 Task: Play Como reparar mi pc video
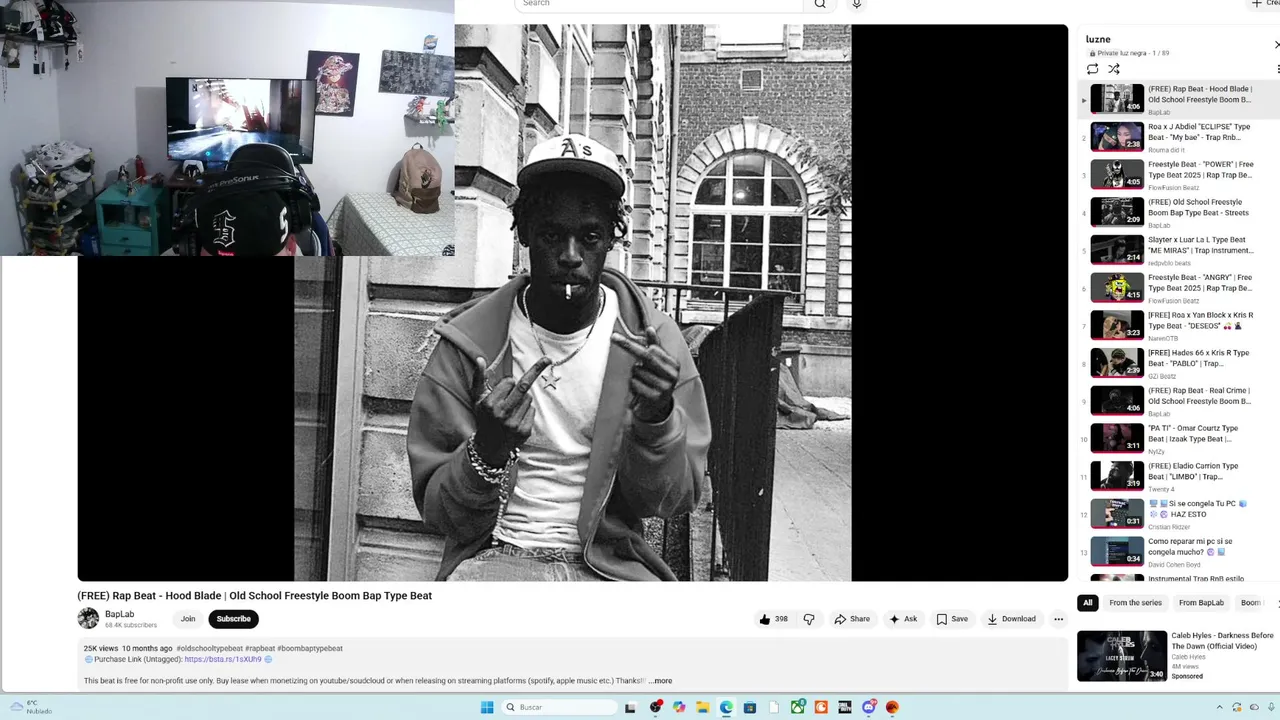(x=1178, y=551)
